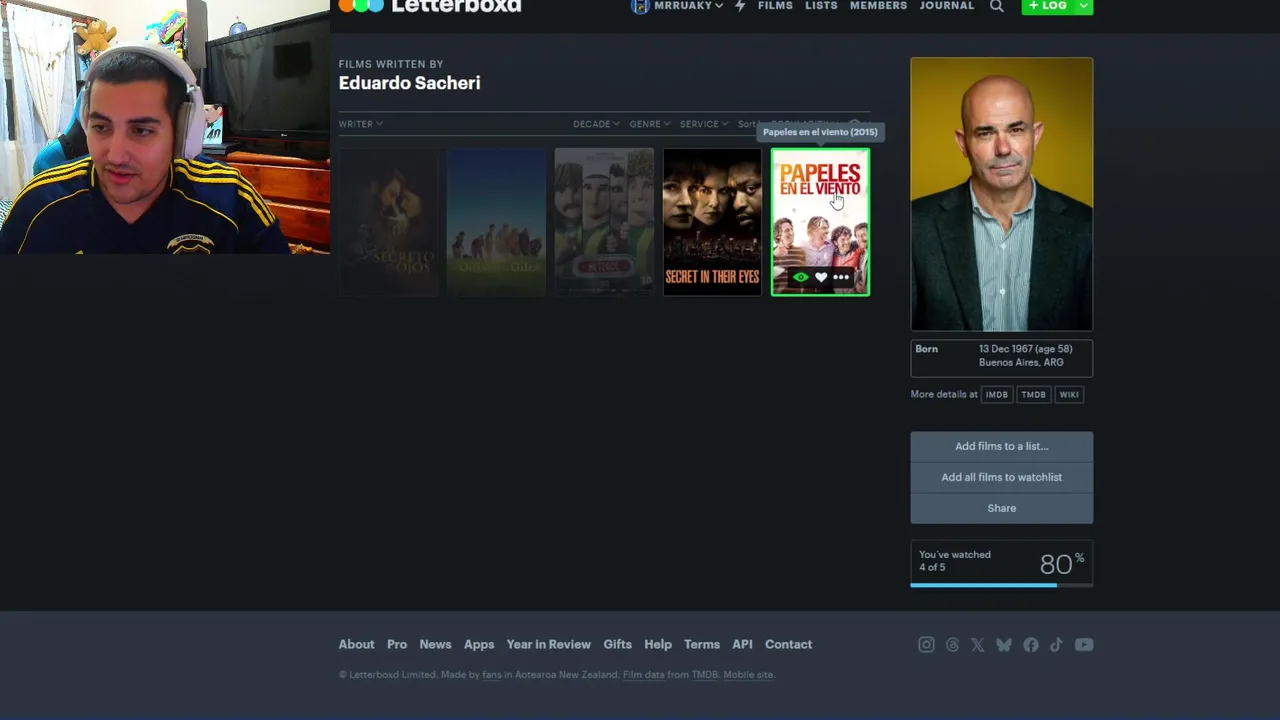This screenshot has width=1280, height=720.
Task: Open the Help footer link
Action: pos(658,645)
